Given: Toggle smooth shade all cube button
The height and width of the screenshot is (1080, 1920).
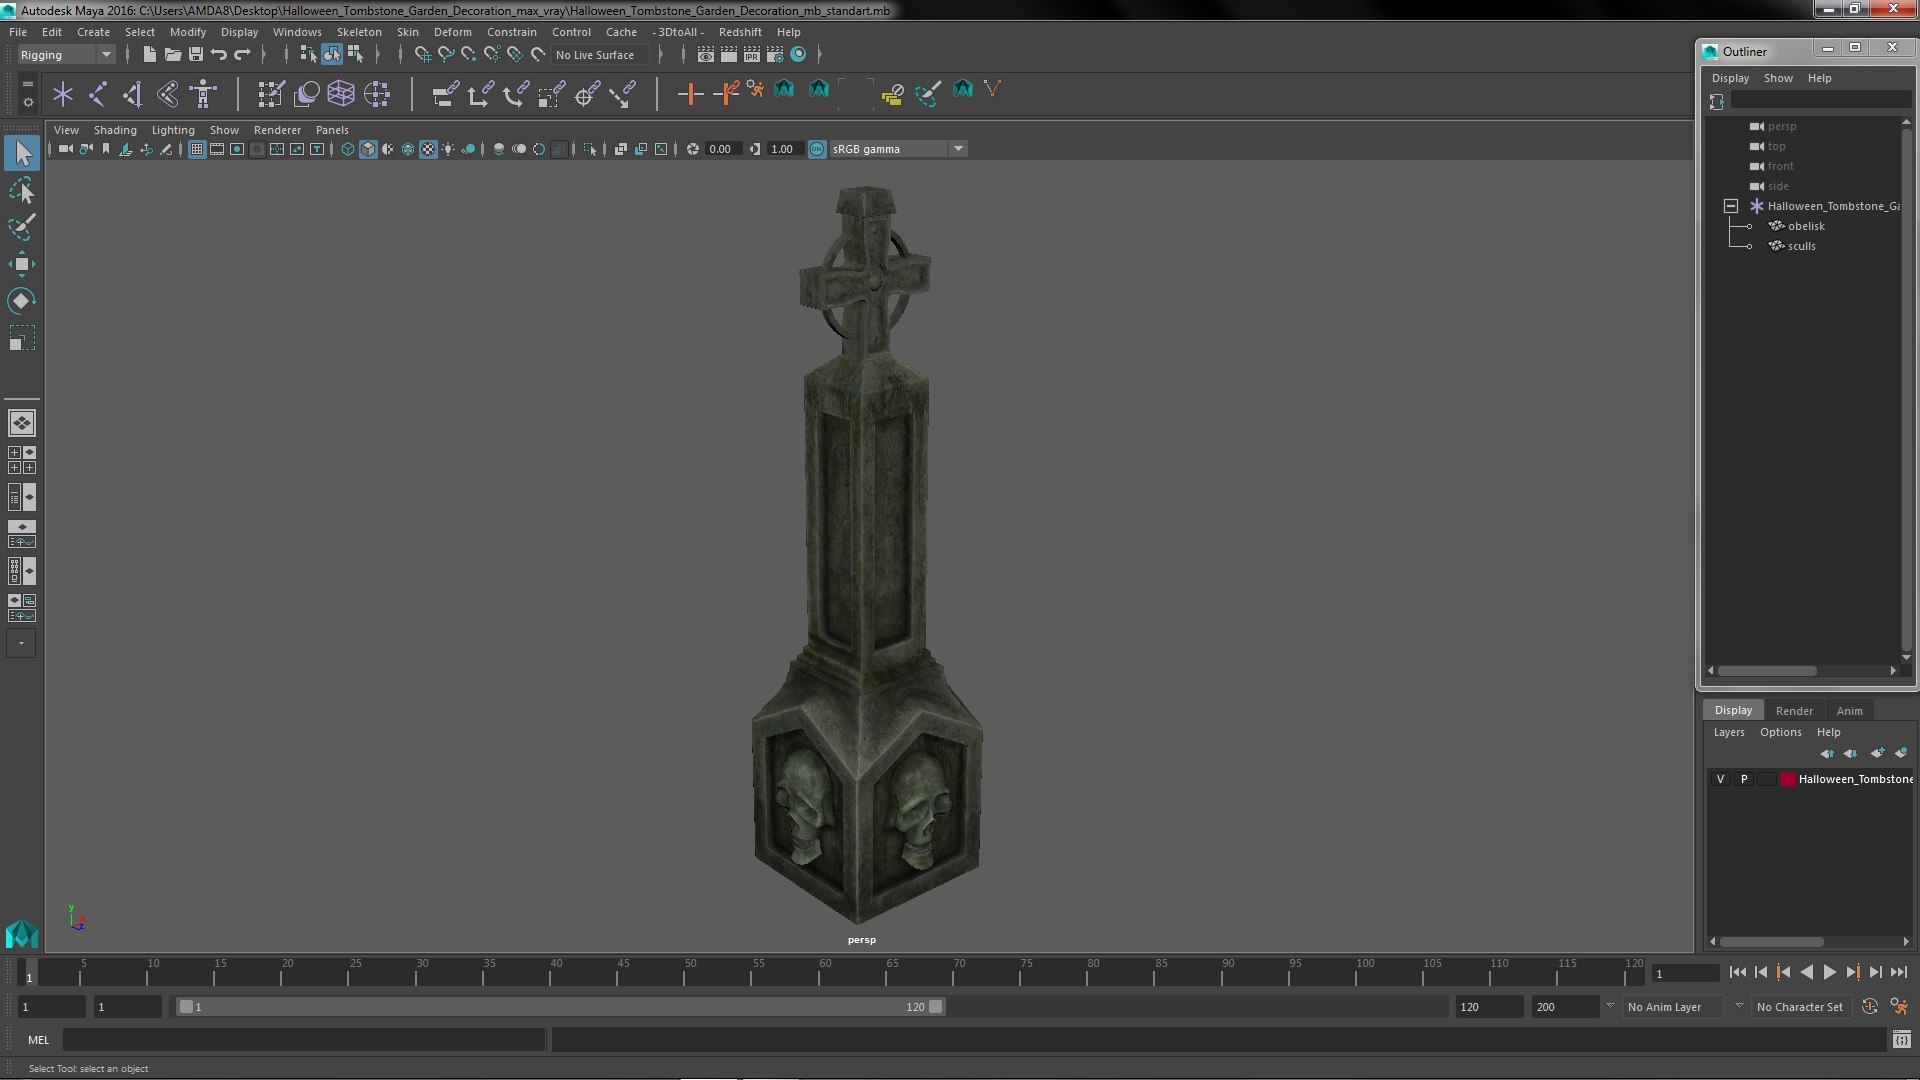Looking at the screenshot, I should (x=368, y=149).
